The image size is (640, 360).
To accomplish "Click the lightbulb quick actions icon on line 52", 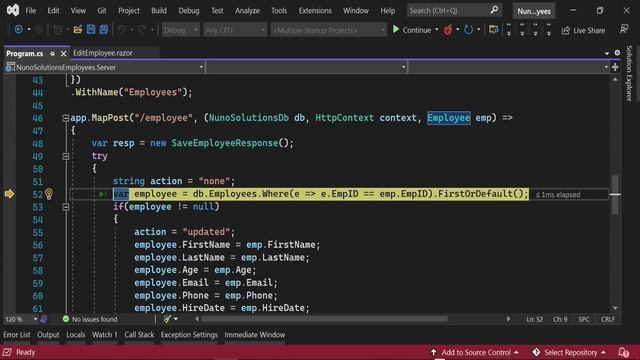I will [49, 193].
